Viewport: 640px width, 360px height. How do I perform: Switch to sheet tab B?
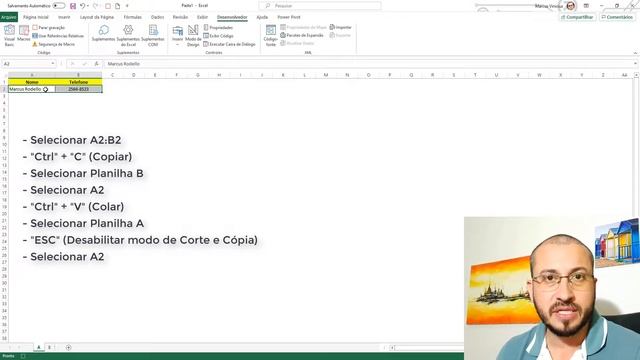(x=49, y=347)
